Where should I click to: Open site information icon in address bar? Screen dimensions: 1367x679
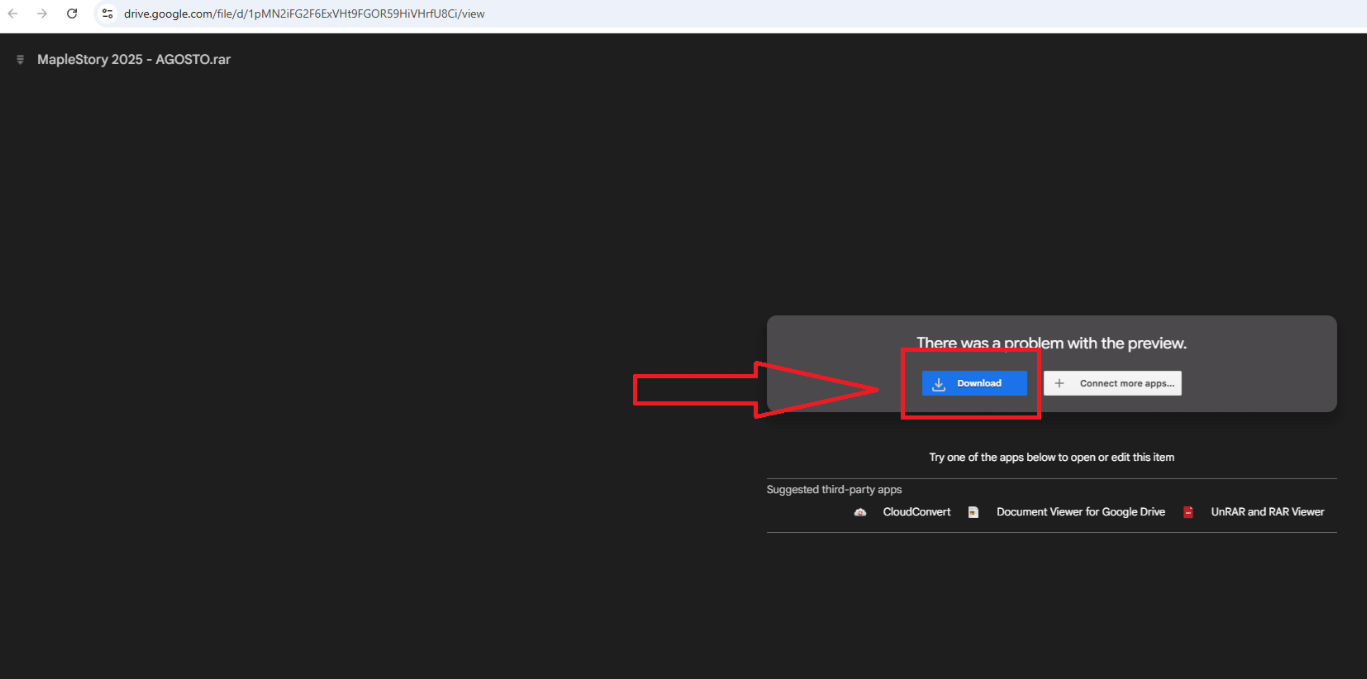pyautogui.click(x=107, y=14)
